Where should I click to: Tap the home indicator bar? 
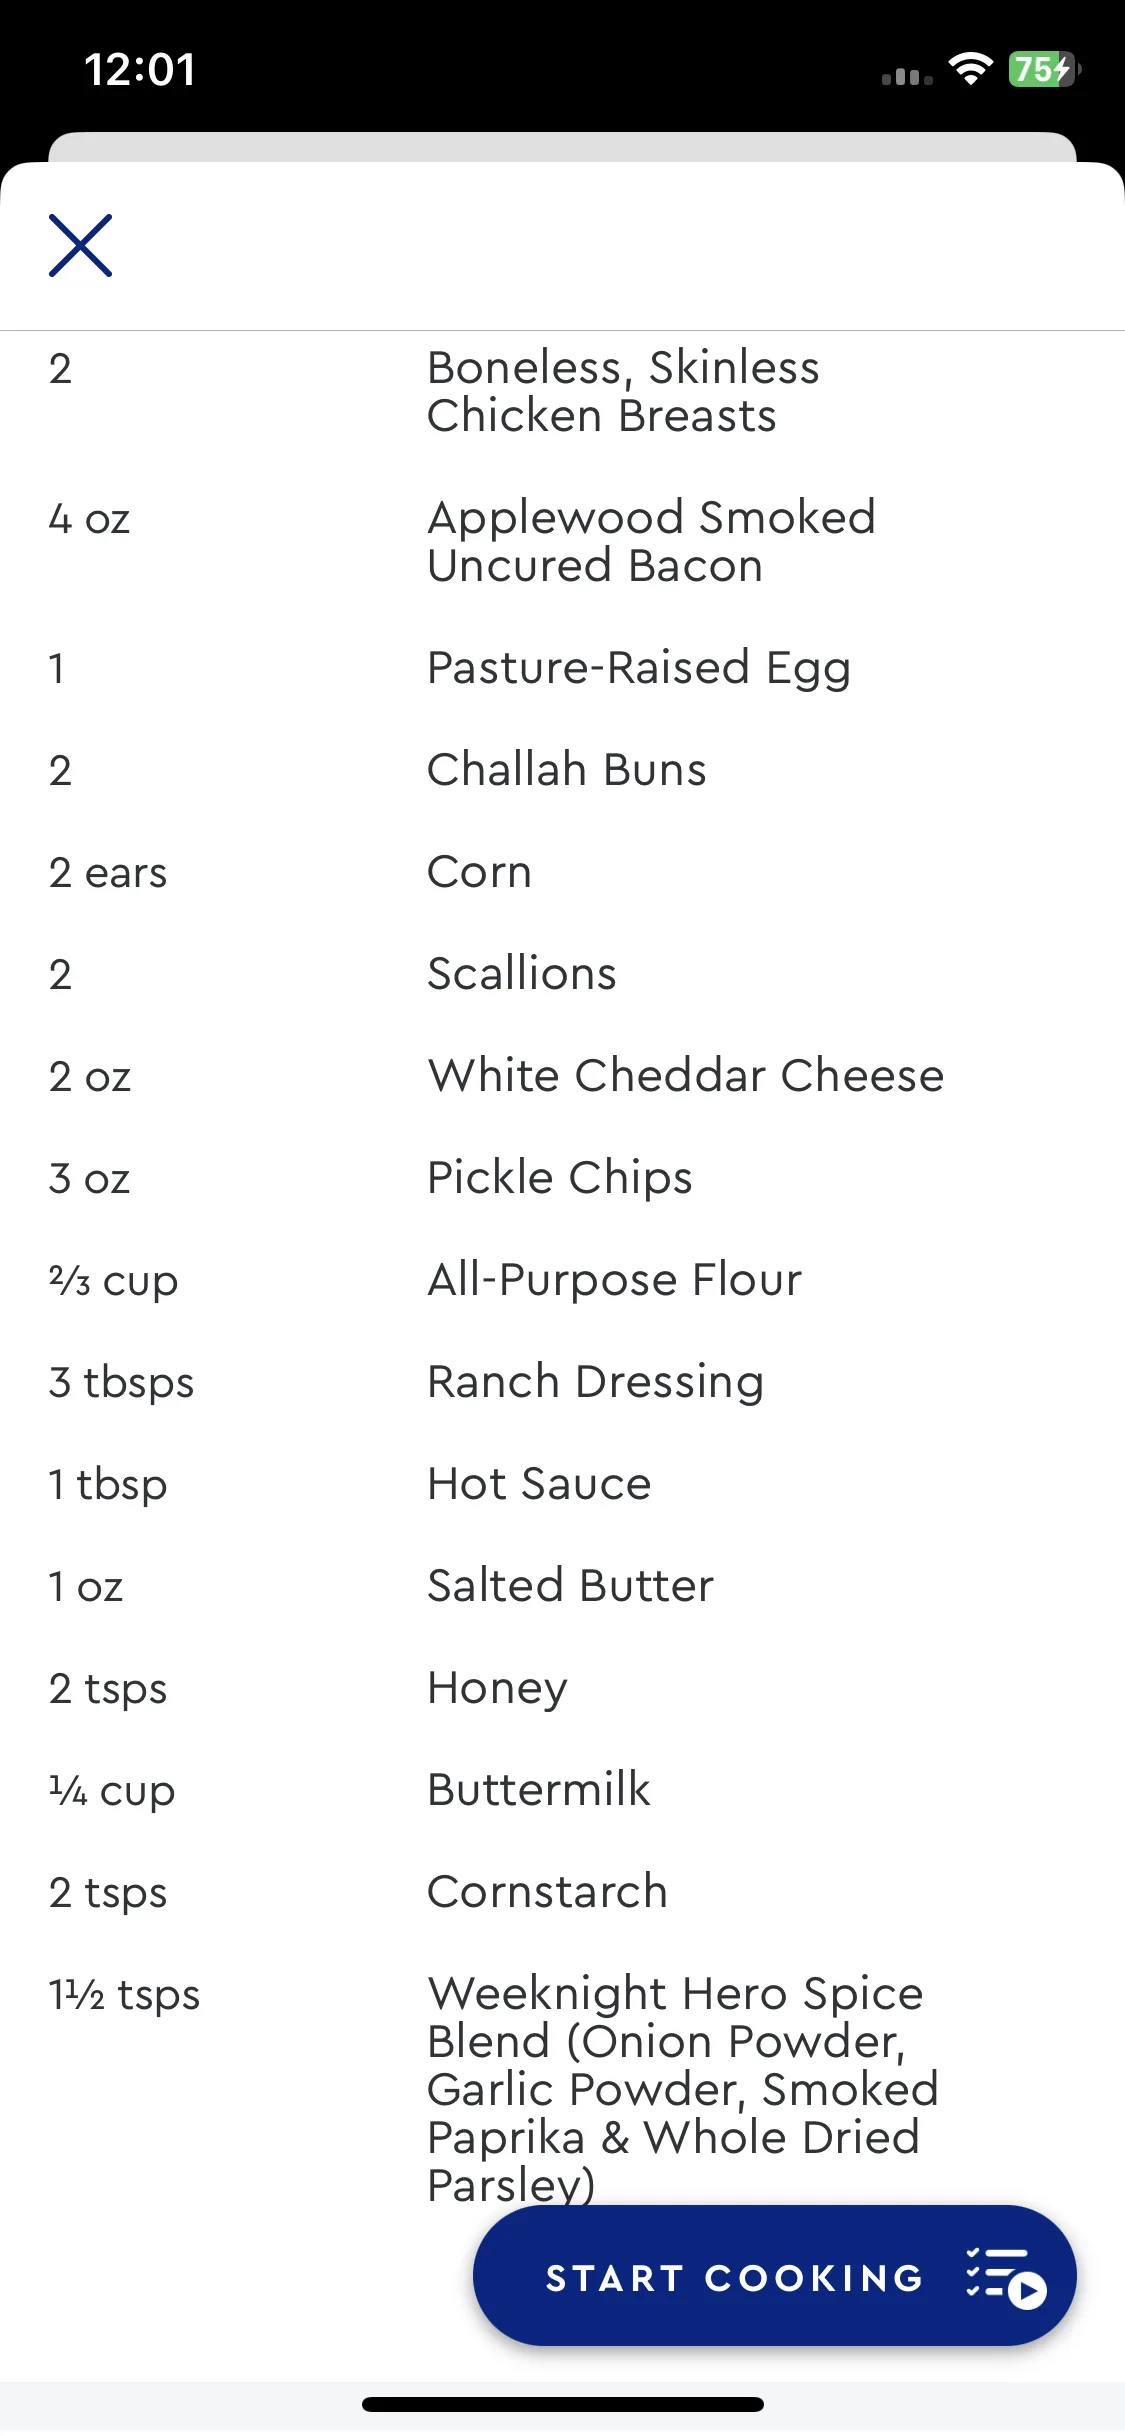(x=563, y=2404)
